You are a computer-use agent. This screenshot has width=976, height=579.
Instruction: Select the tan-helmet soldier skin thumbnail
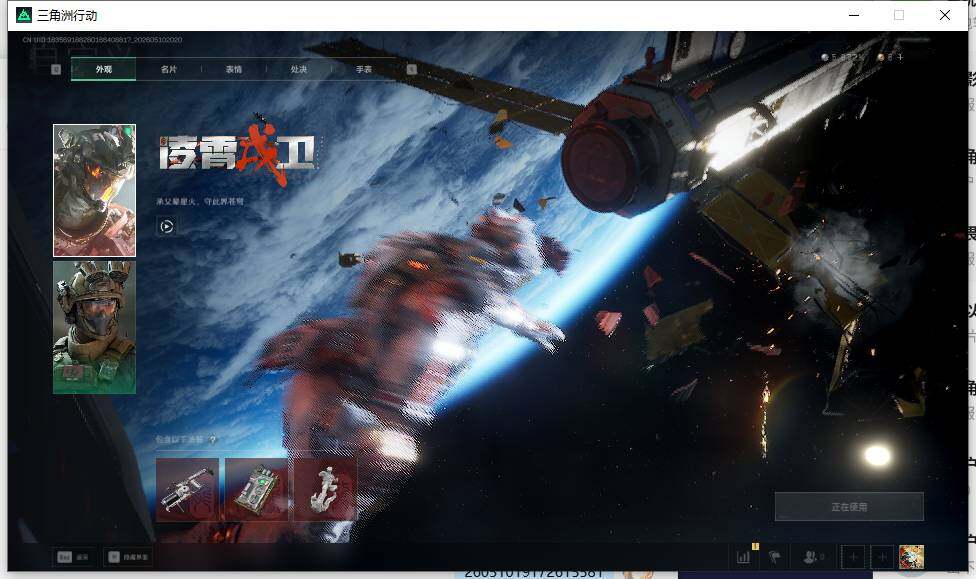[x=95, y=327]
